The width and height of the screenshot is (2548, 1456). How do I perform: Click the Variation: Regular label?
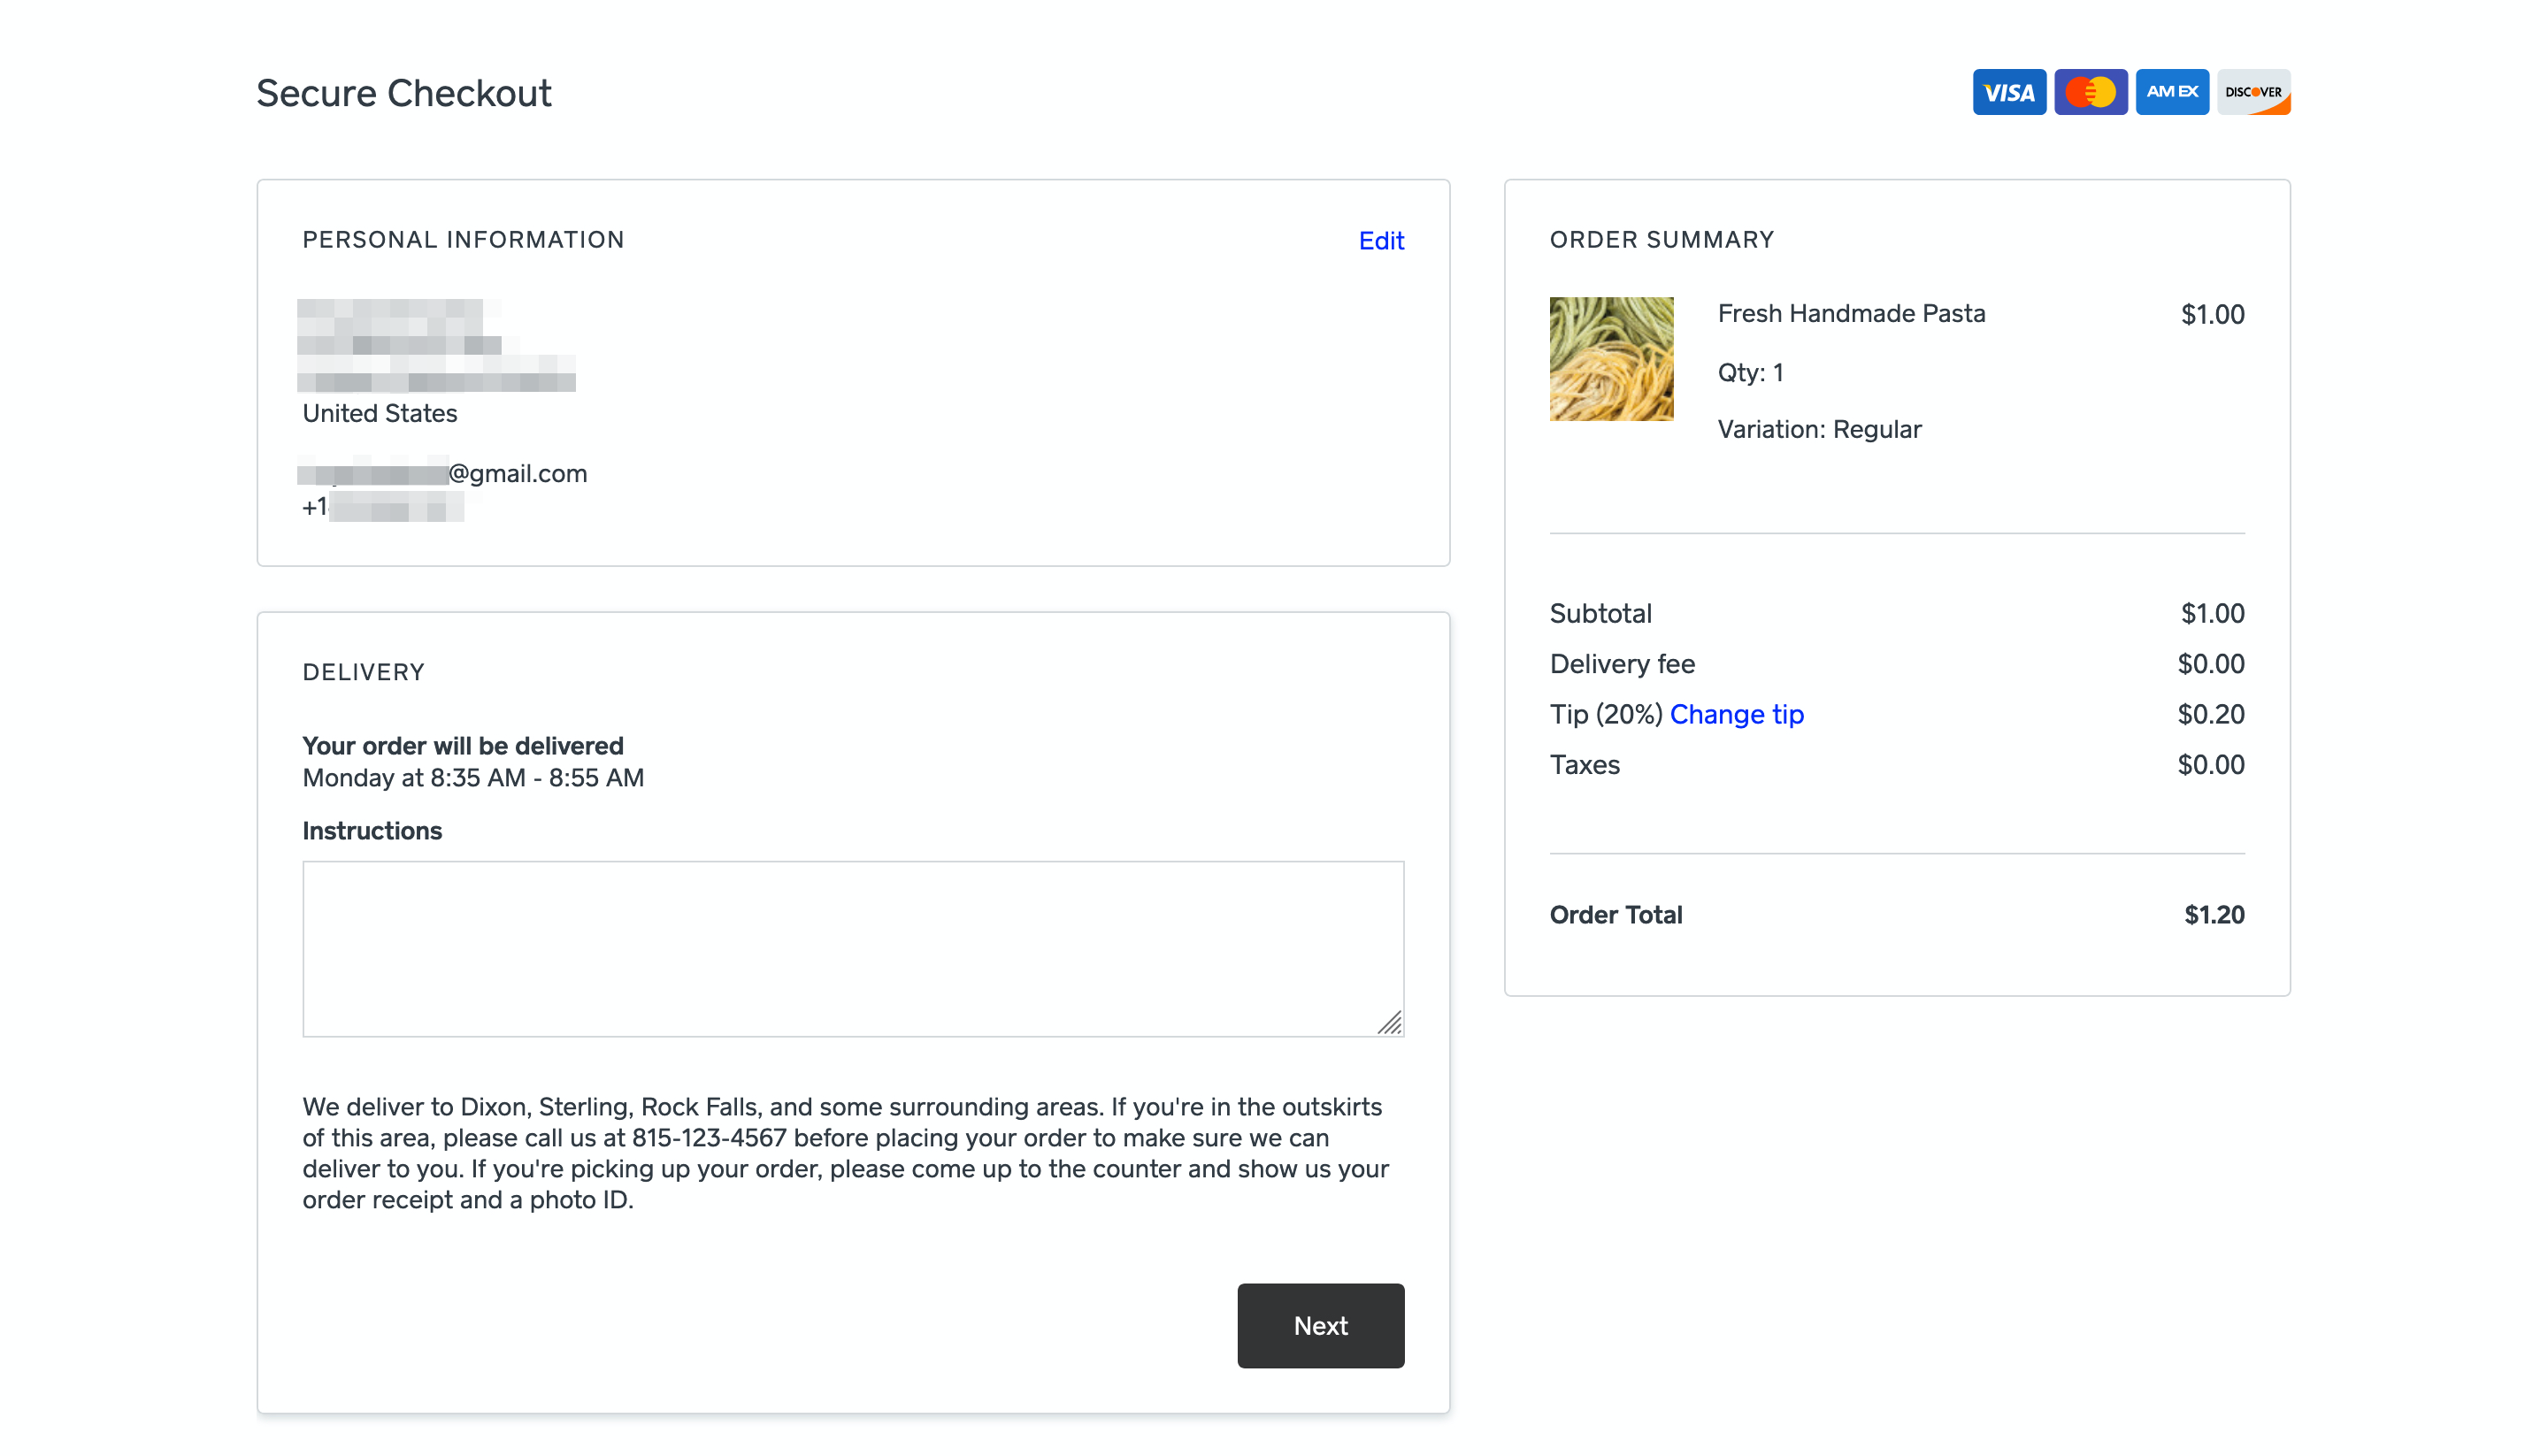[x=1819, y=429]
